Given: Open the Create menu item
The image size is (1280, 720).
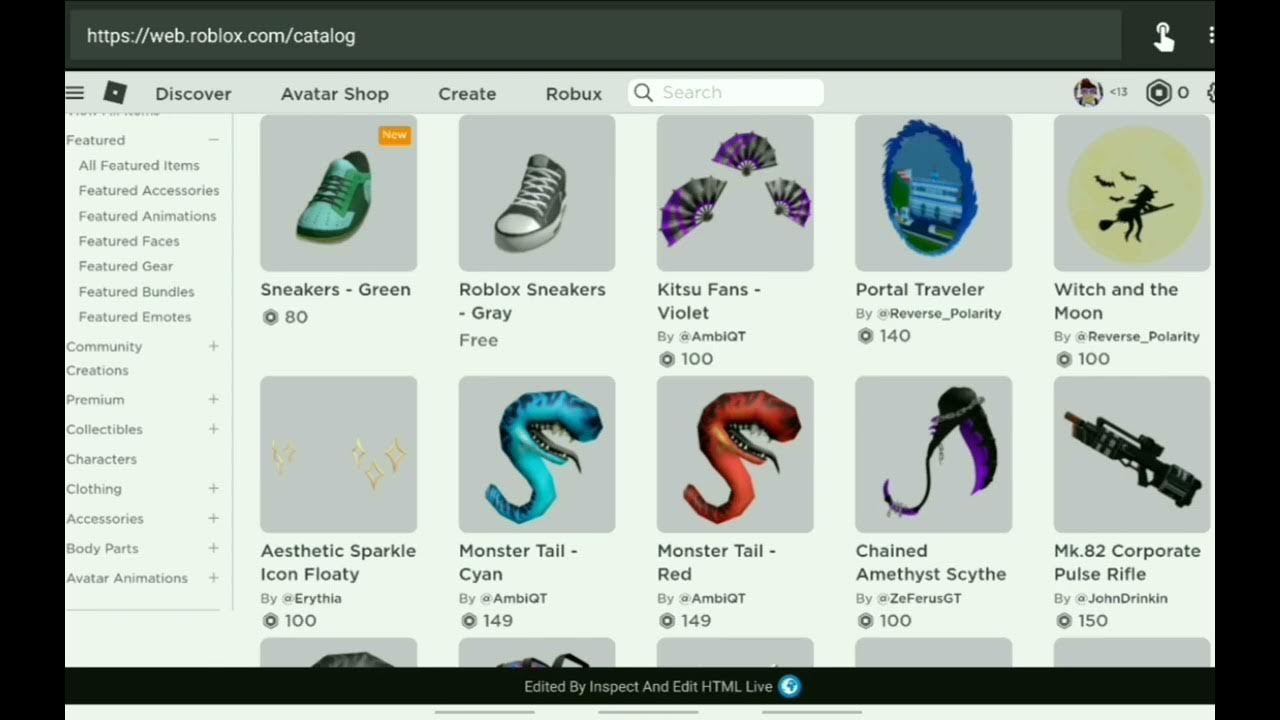Looking at the screenshot, I should [467, 93].
